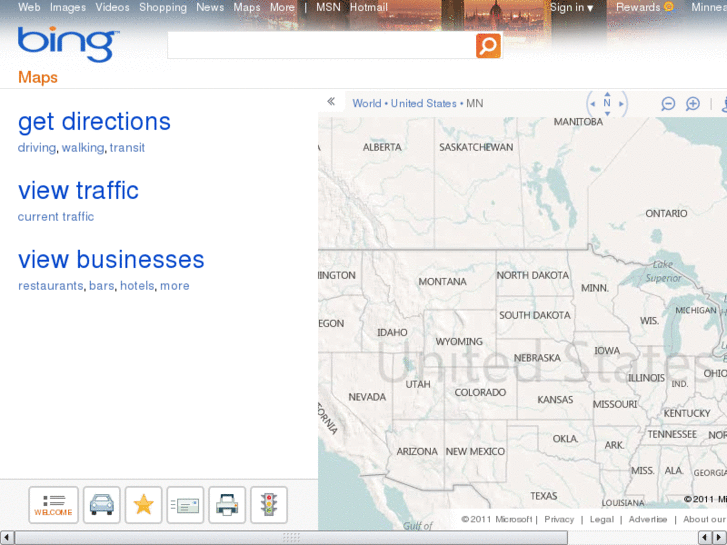
Task: Click World in the map breadcrumb
Action: click(x=367, y=103)
